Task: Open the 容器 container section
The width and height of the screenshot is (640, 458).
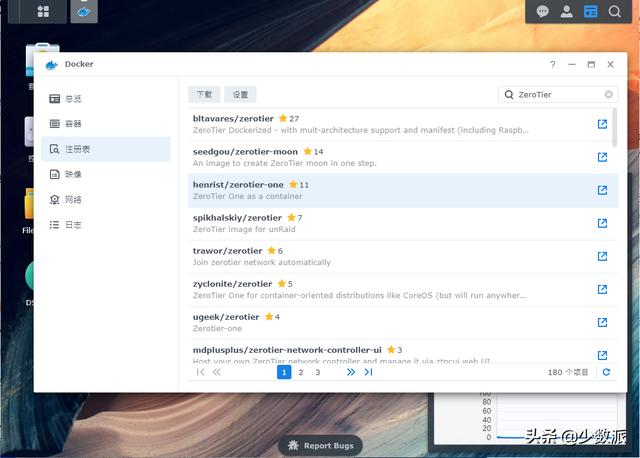Action: [106, 124]
